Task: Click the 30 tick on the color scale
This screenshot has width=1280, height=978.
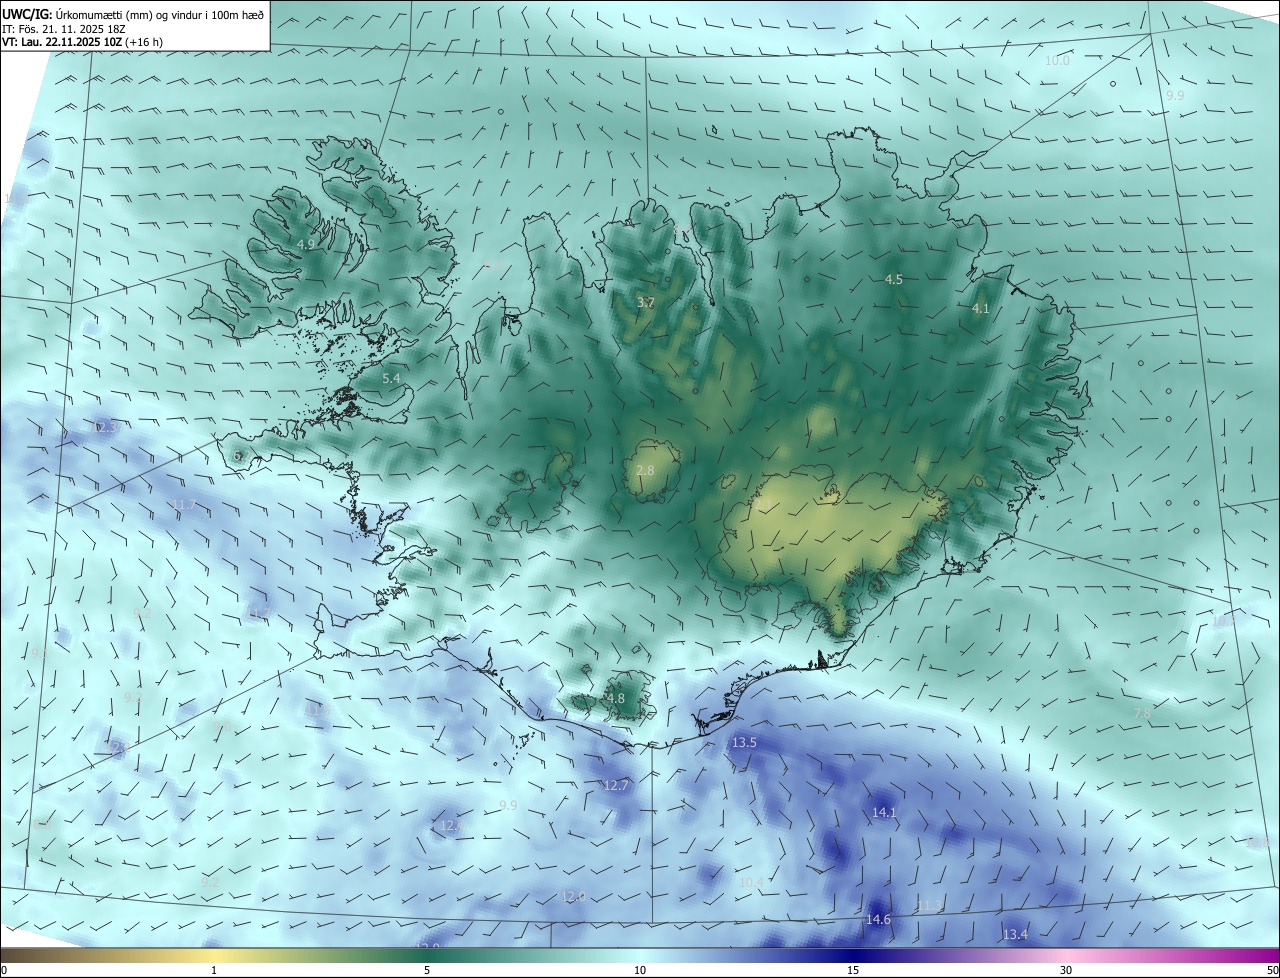Action: click(x=1066, y=971)
